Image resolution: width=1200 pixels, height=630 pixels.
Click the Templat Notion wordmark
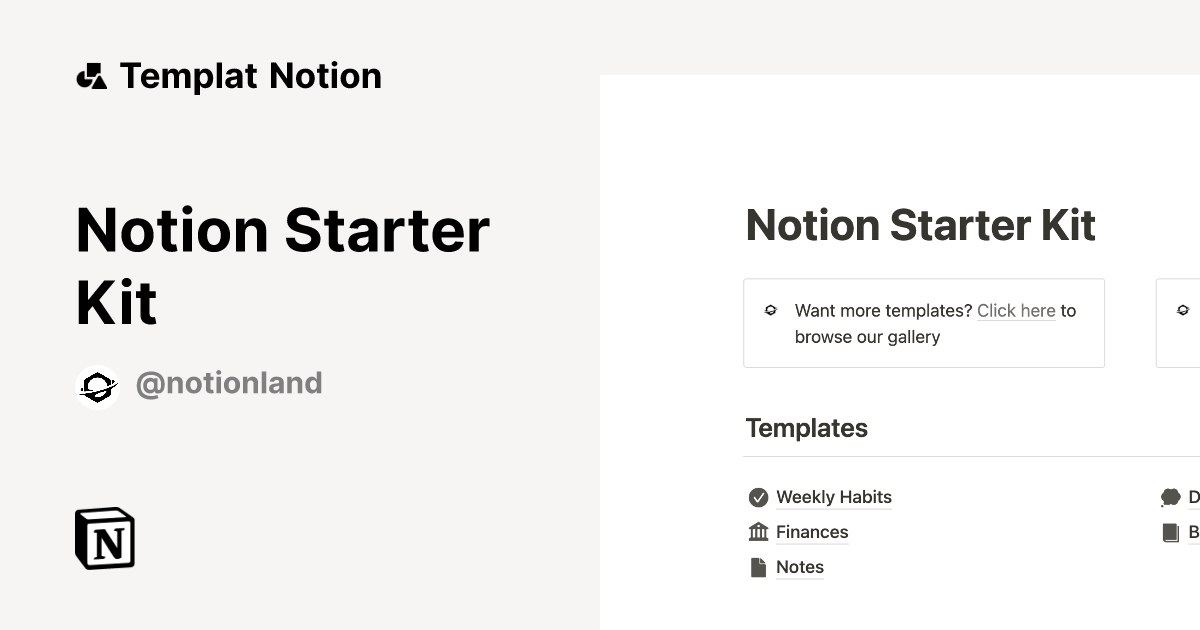pos(250,75)
